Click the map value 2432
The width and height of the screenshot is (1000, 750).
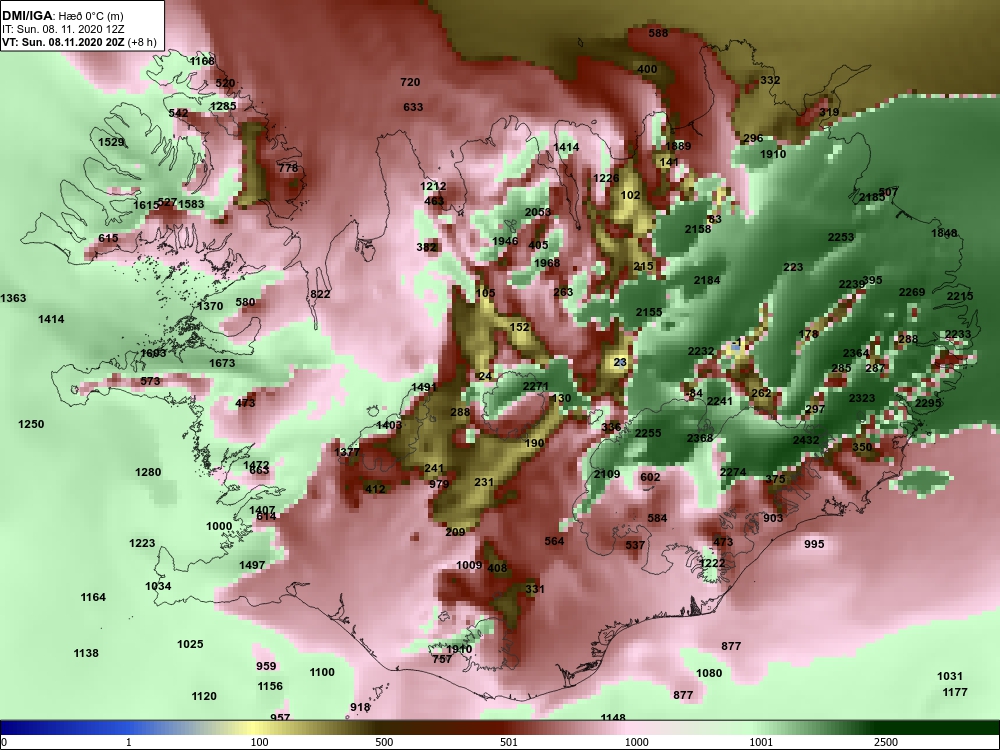click(x=805, y=441)
